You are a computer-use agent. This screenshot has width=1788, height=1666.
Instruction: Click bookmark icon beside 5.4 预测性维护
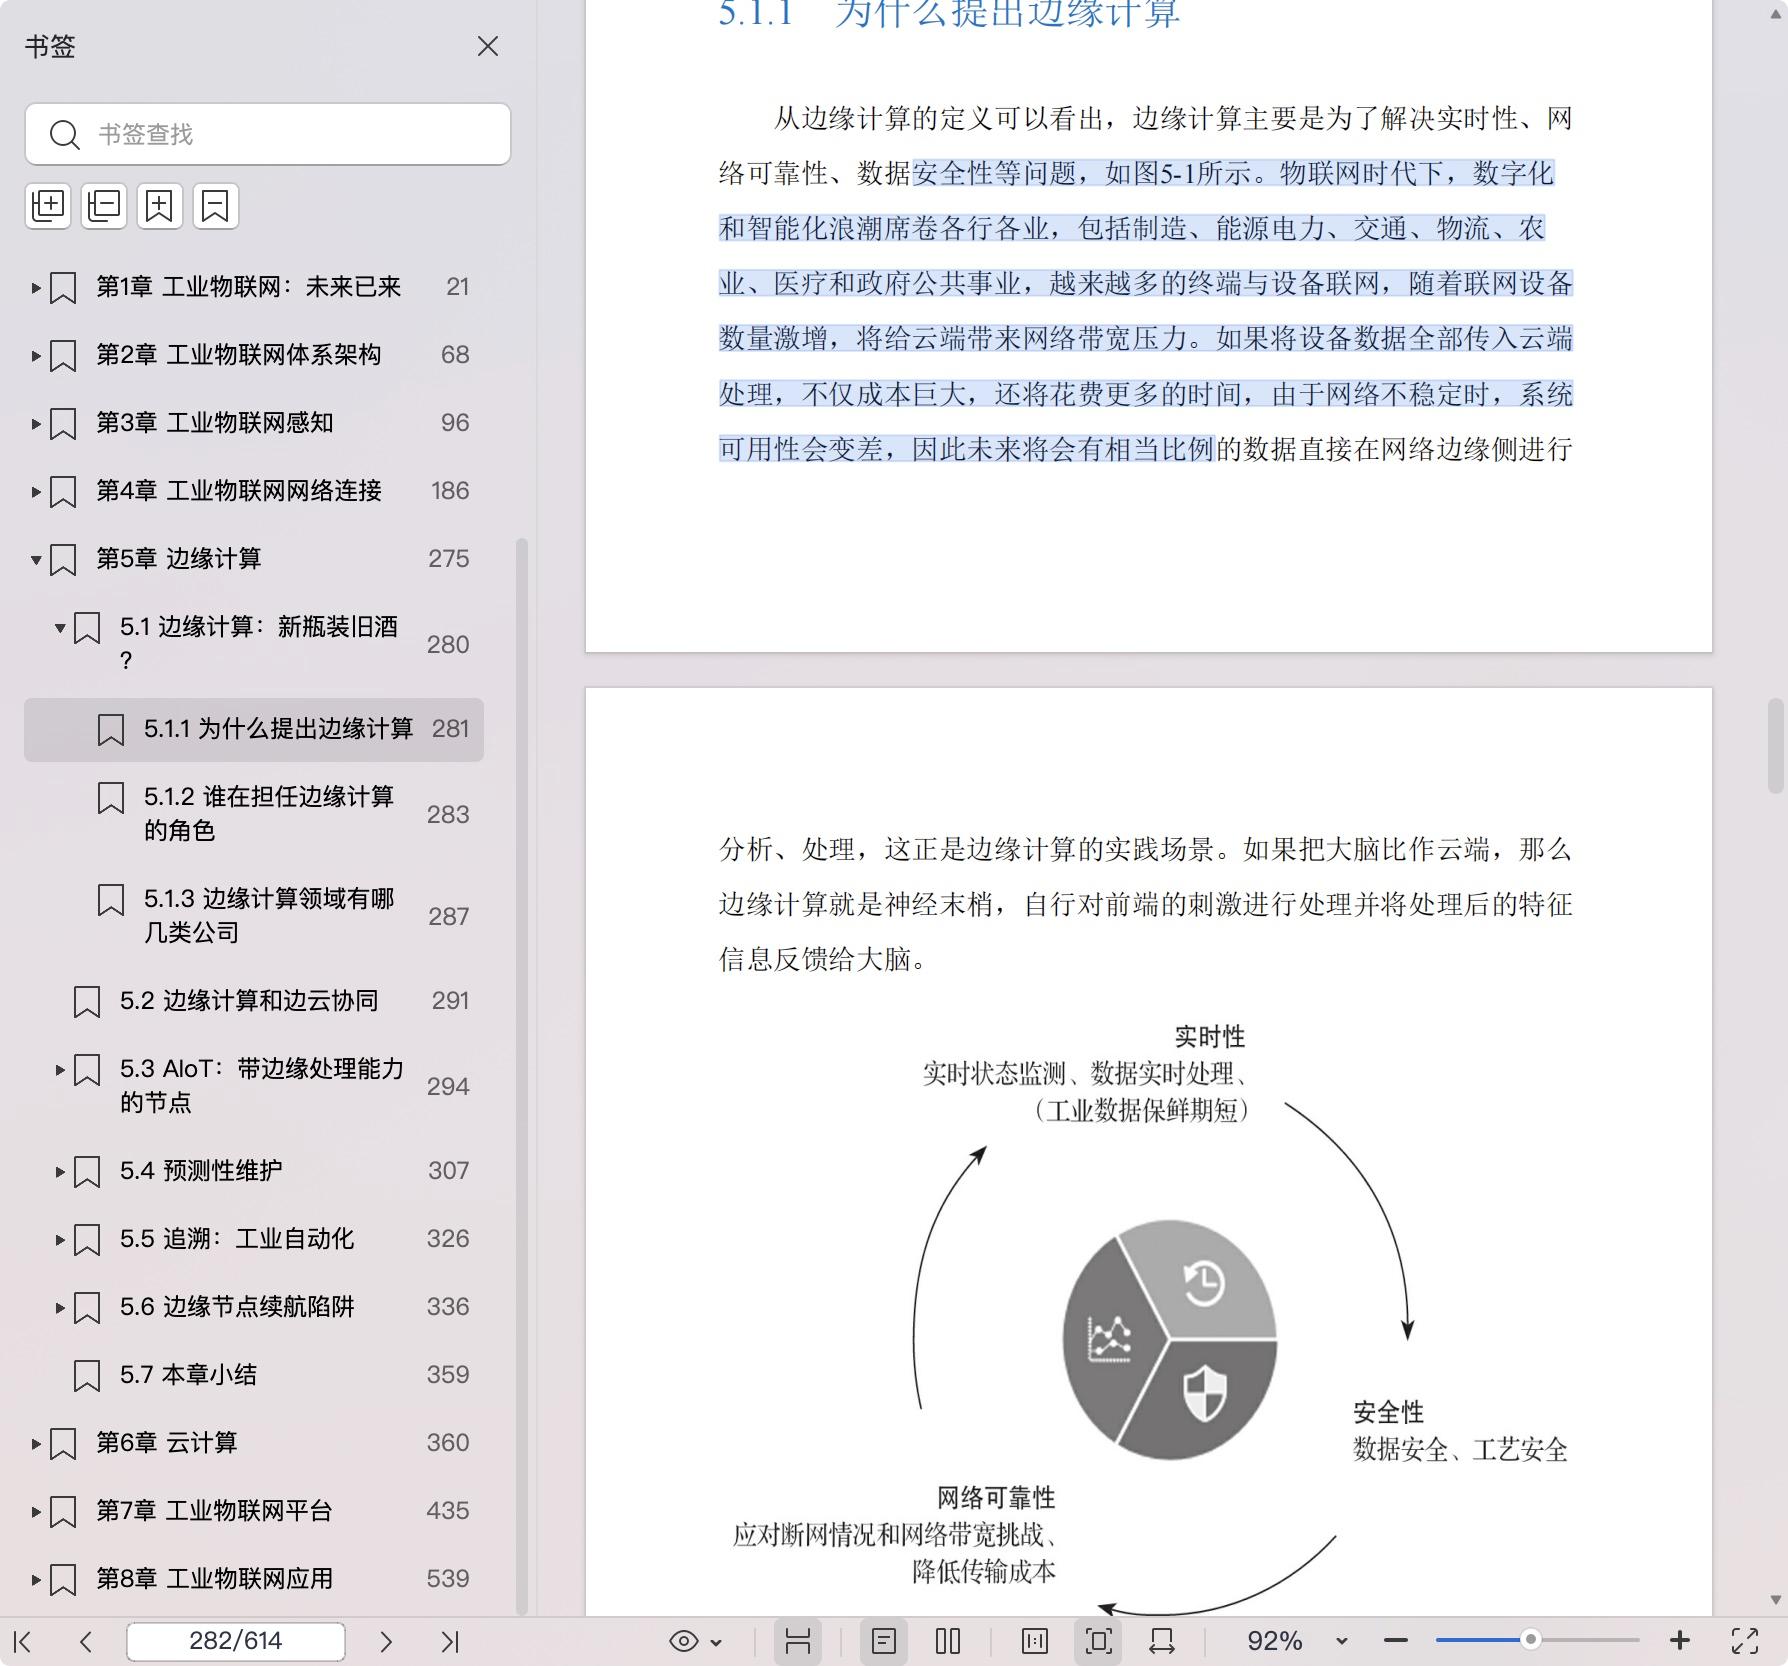(87, 1172)
